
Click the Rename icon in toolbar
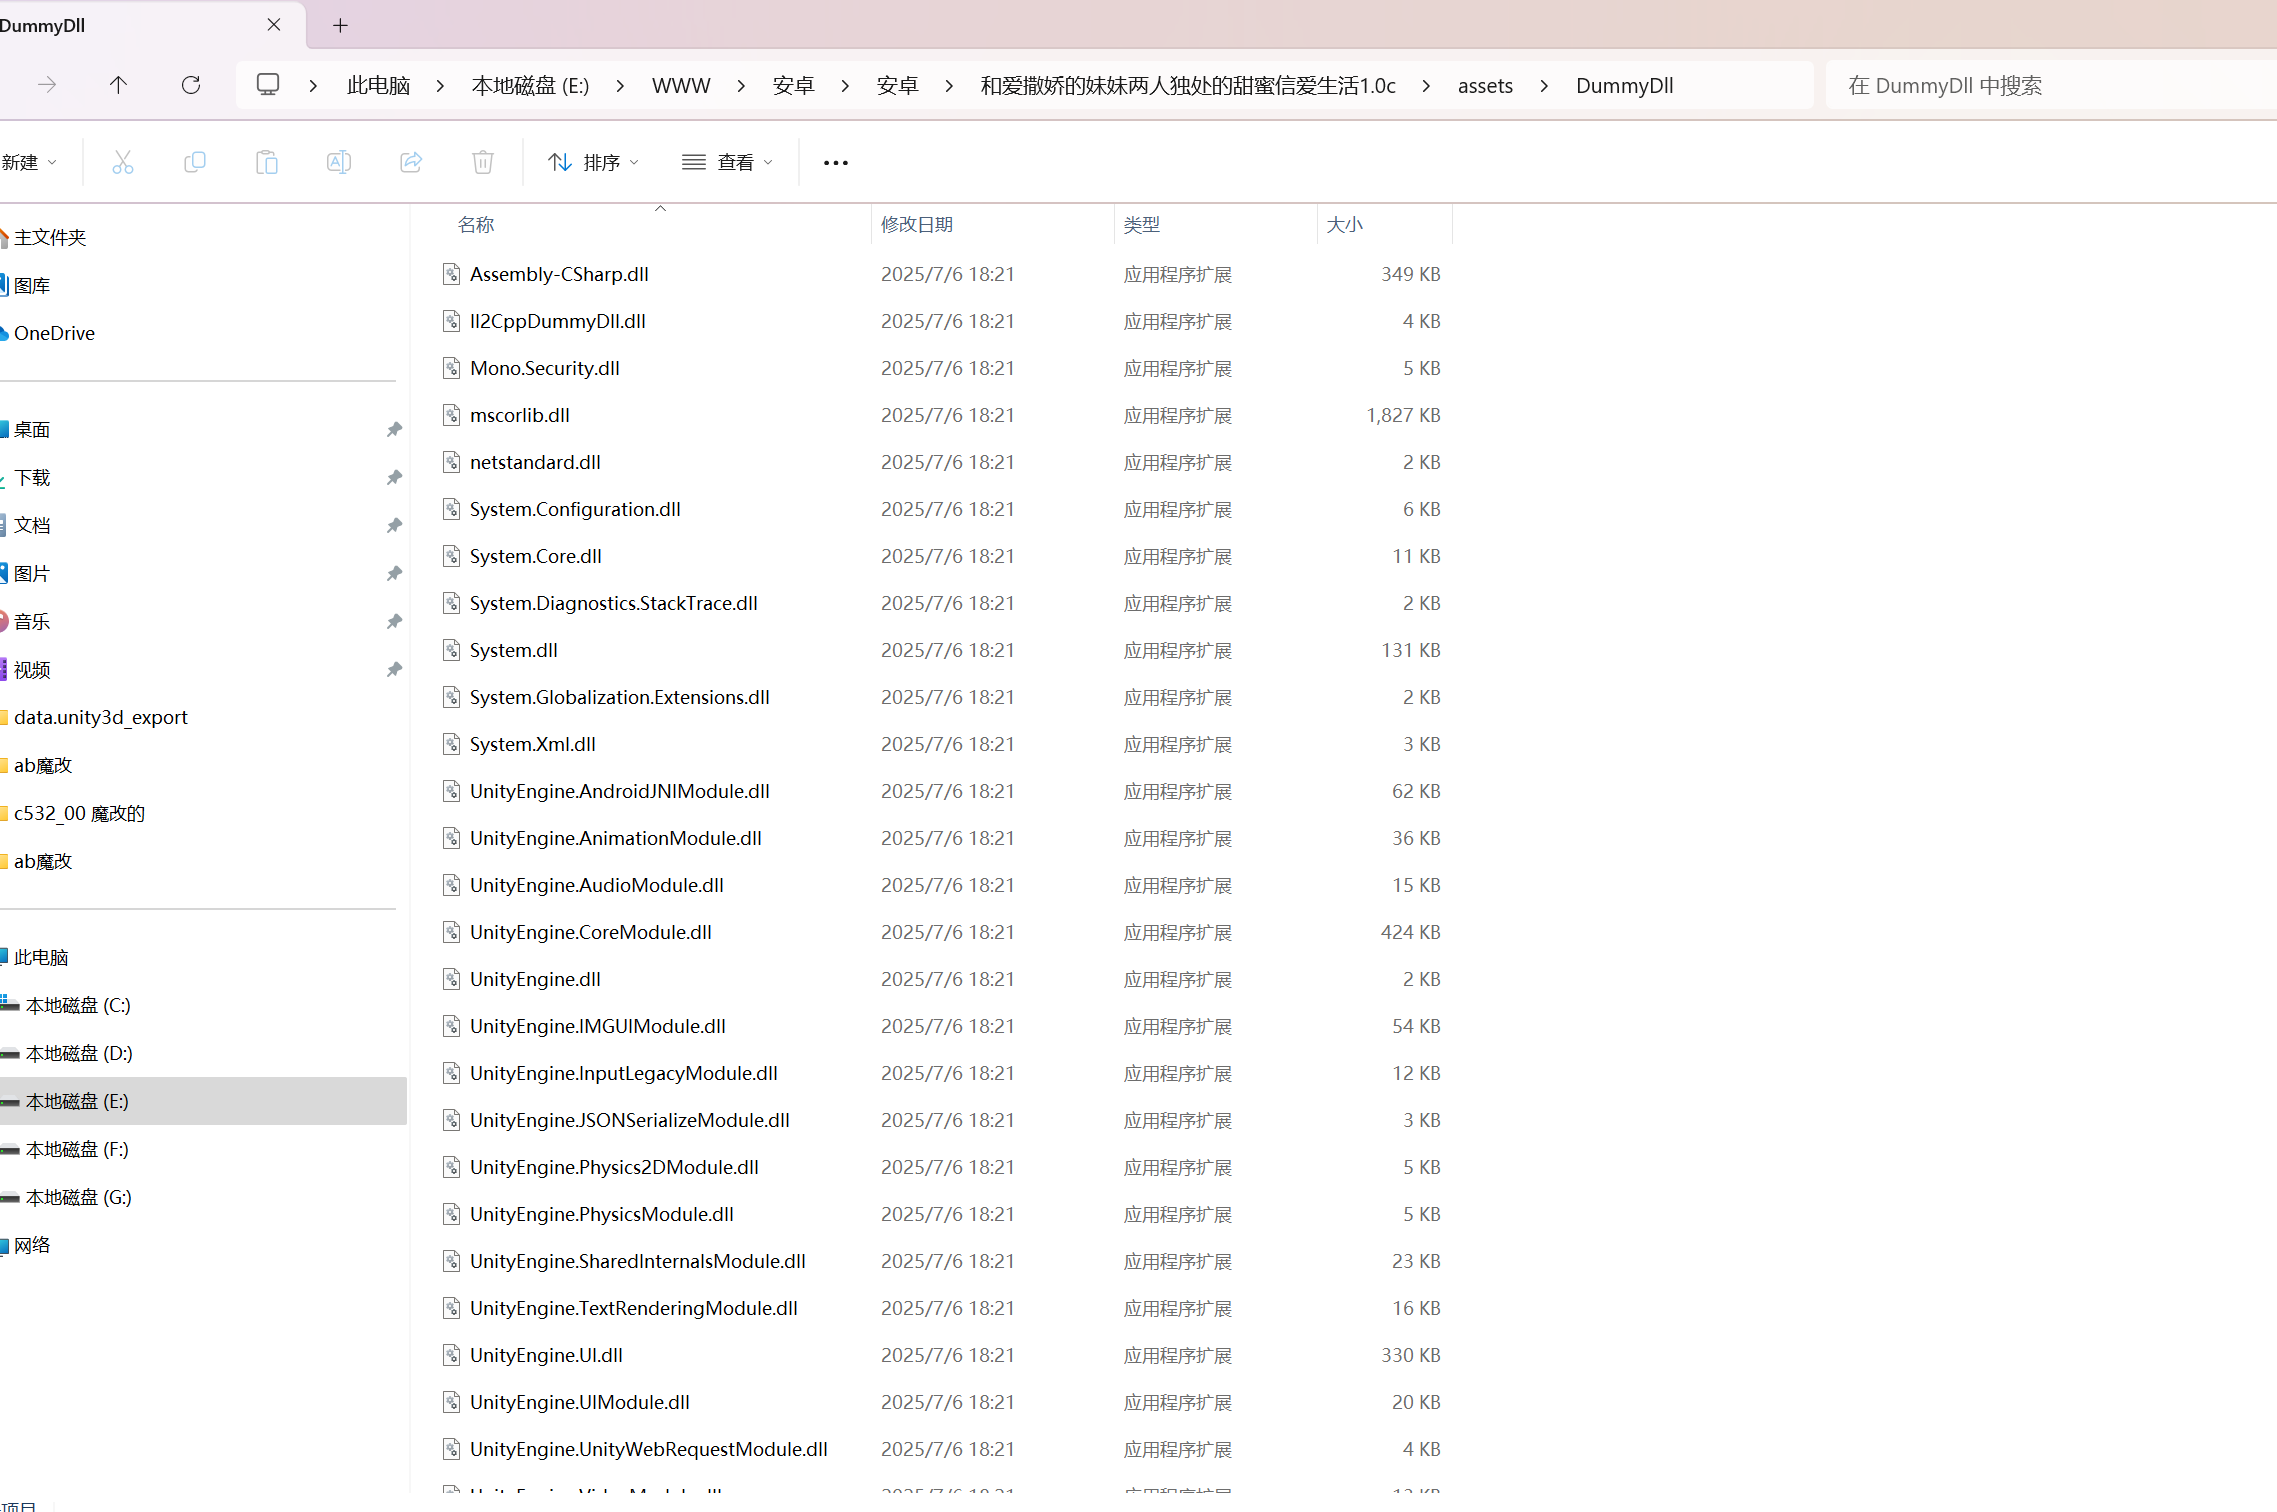pos(339,162)
